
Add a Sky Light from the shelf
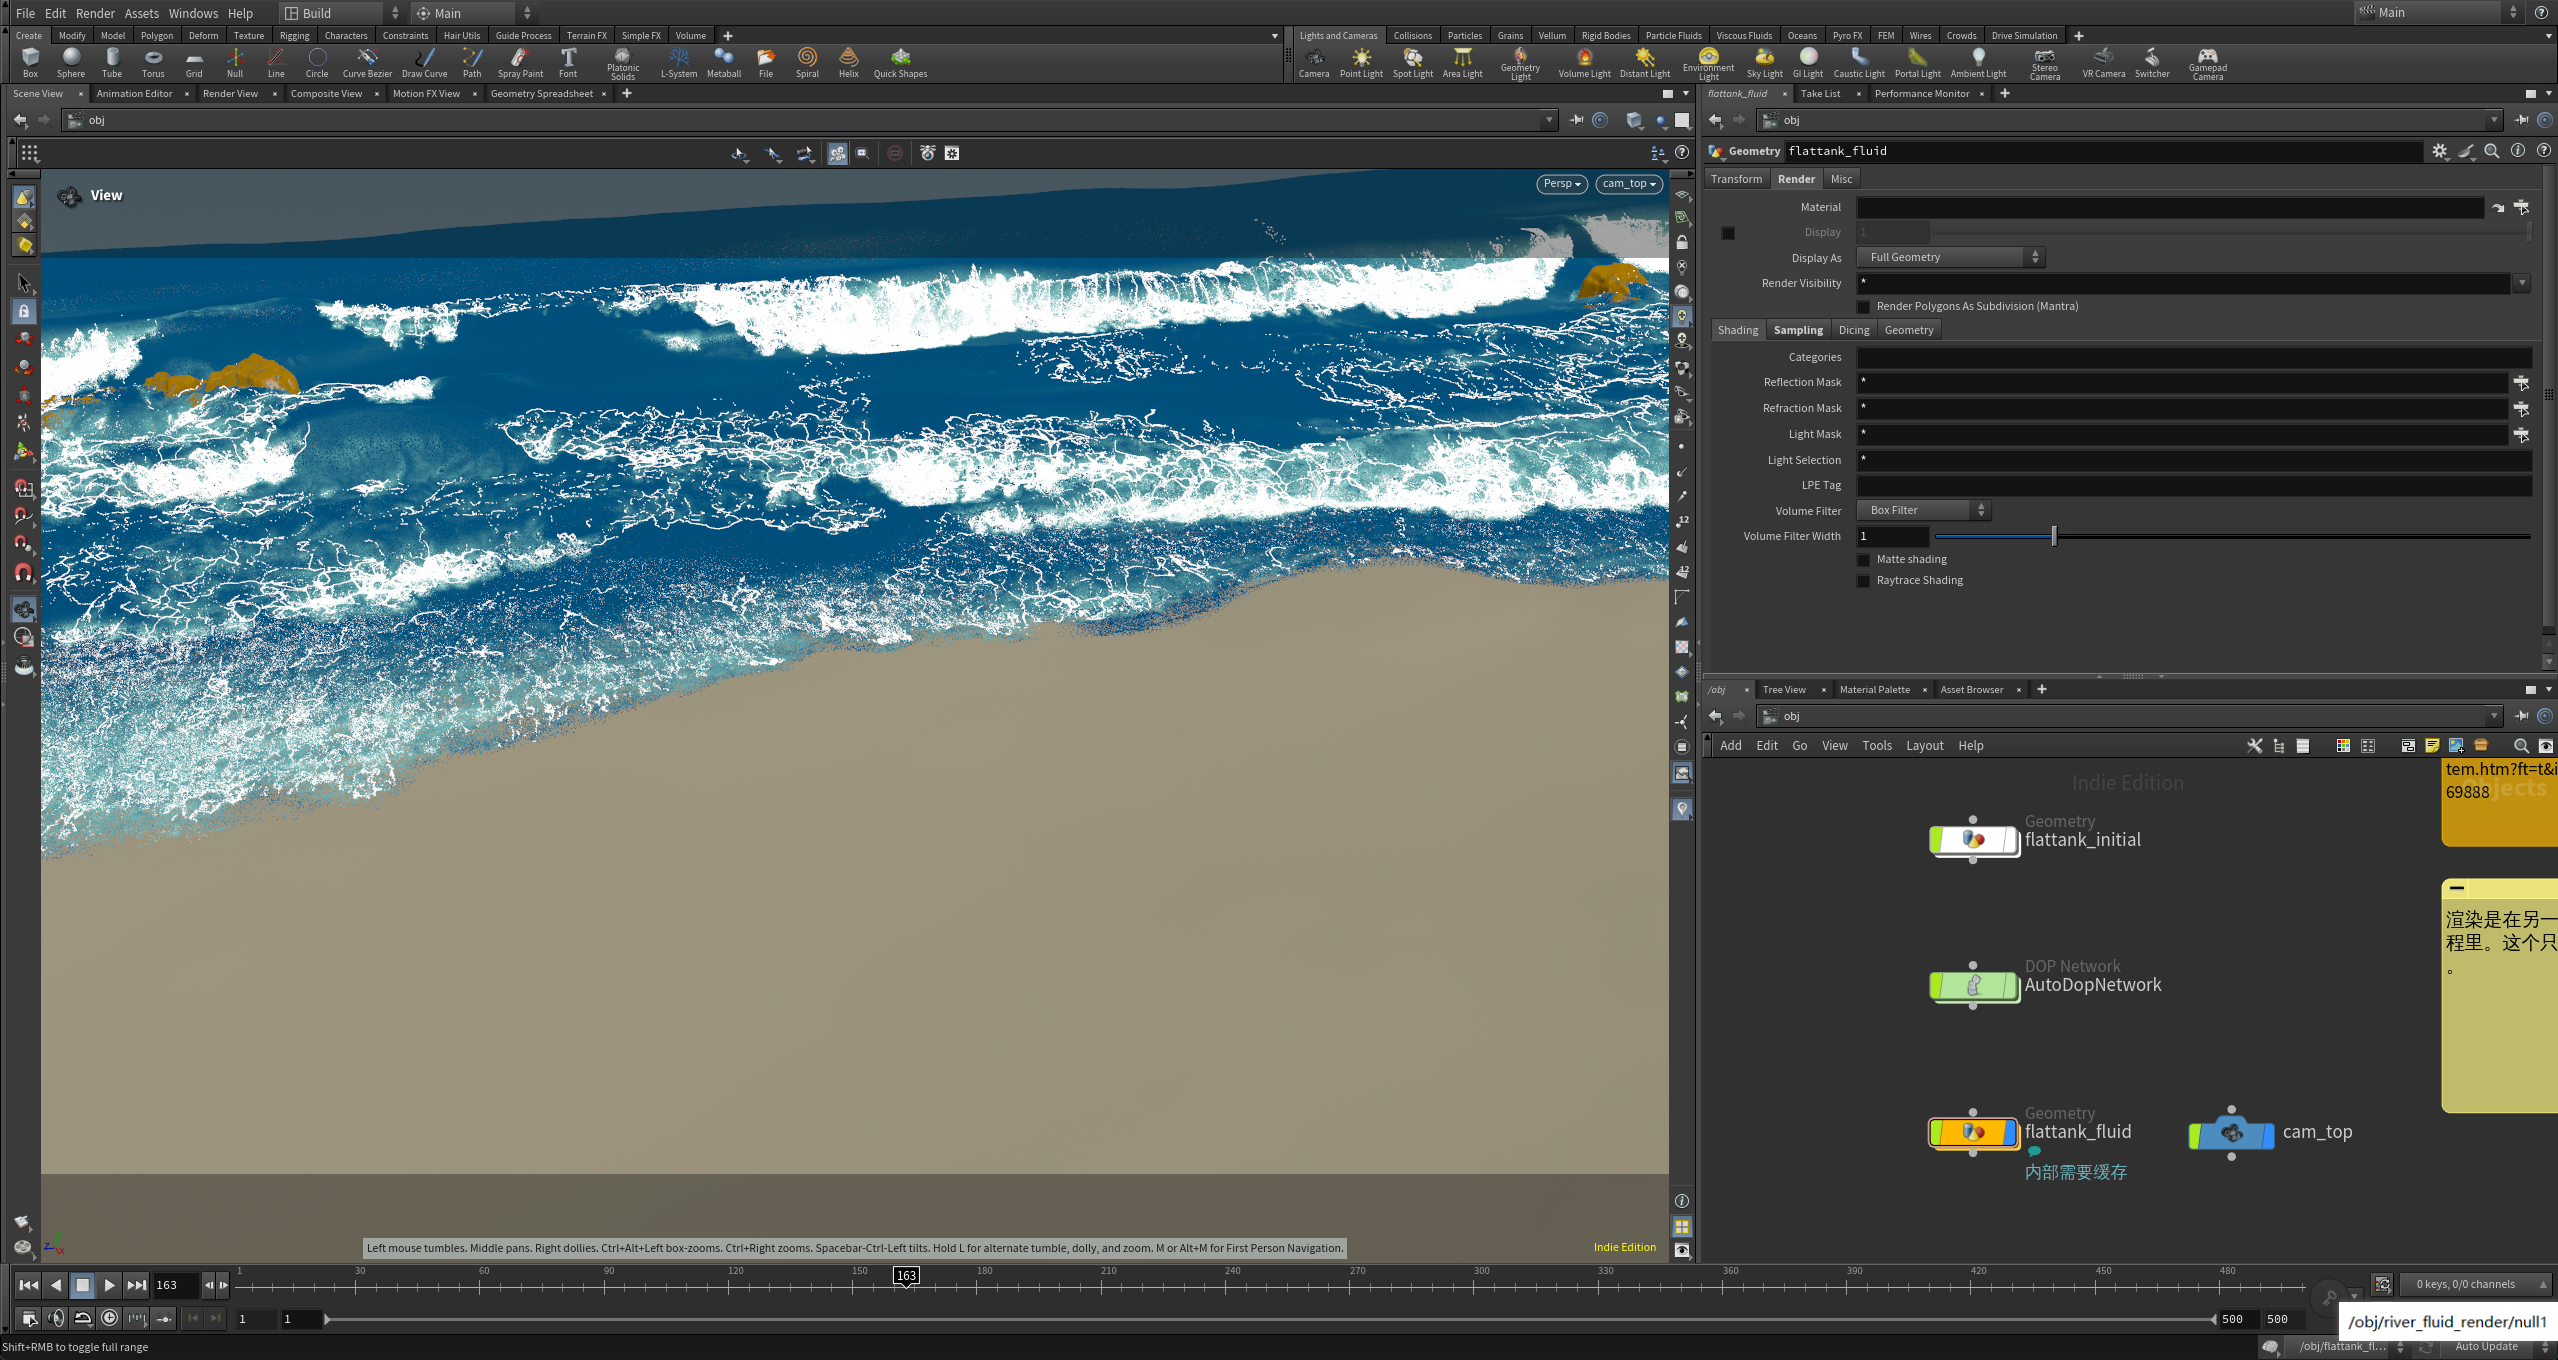point(1764,62)
